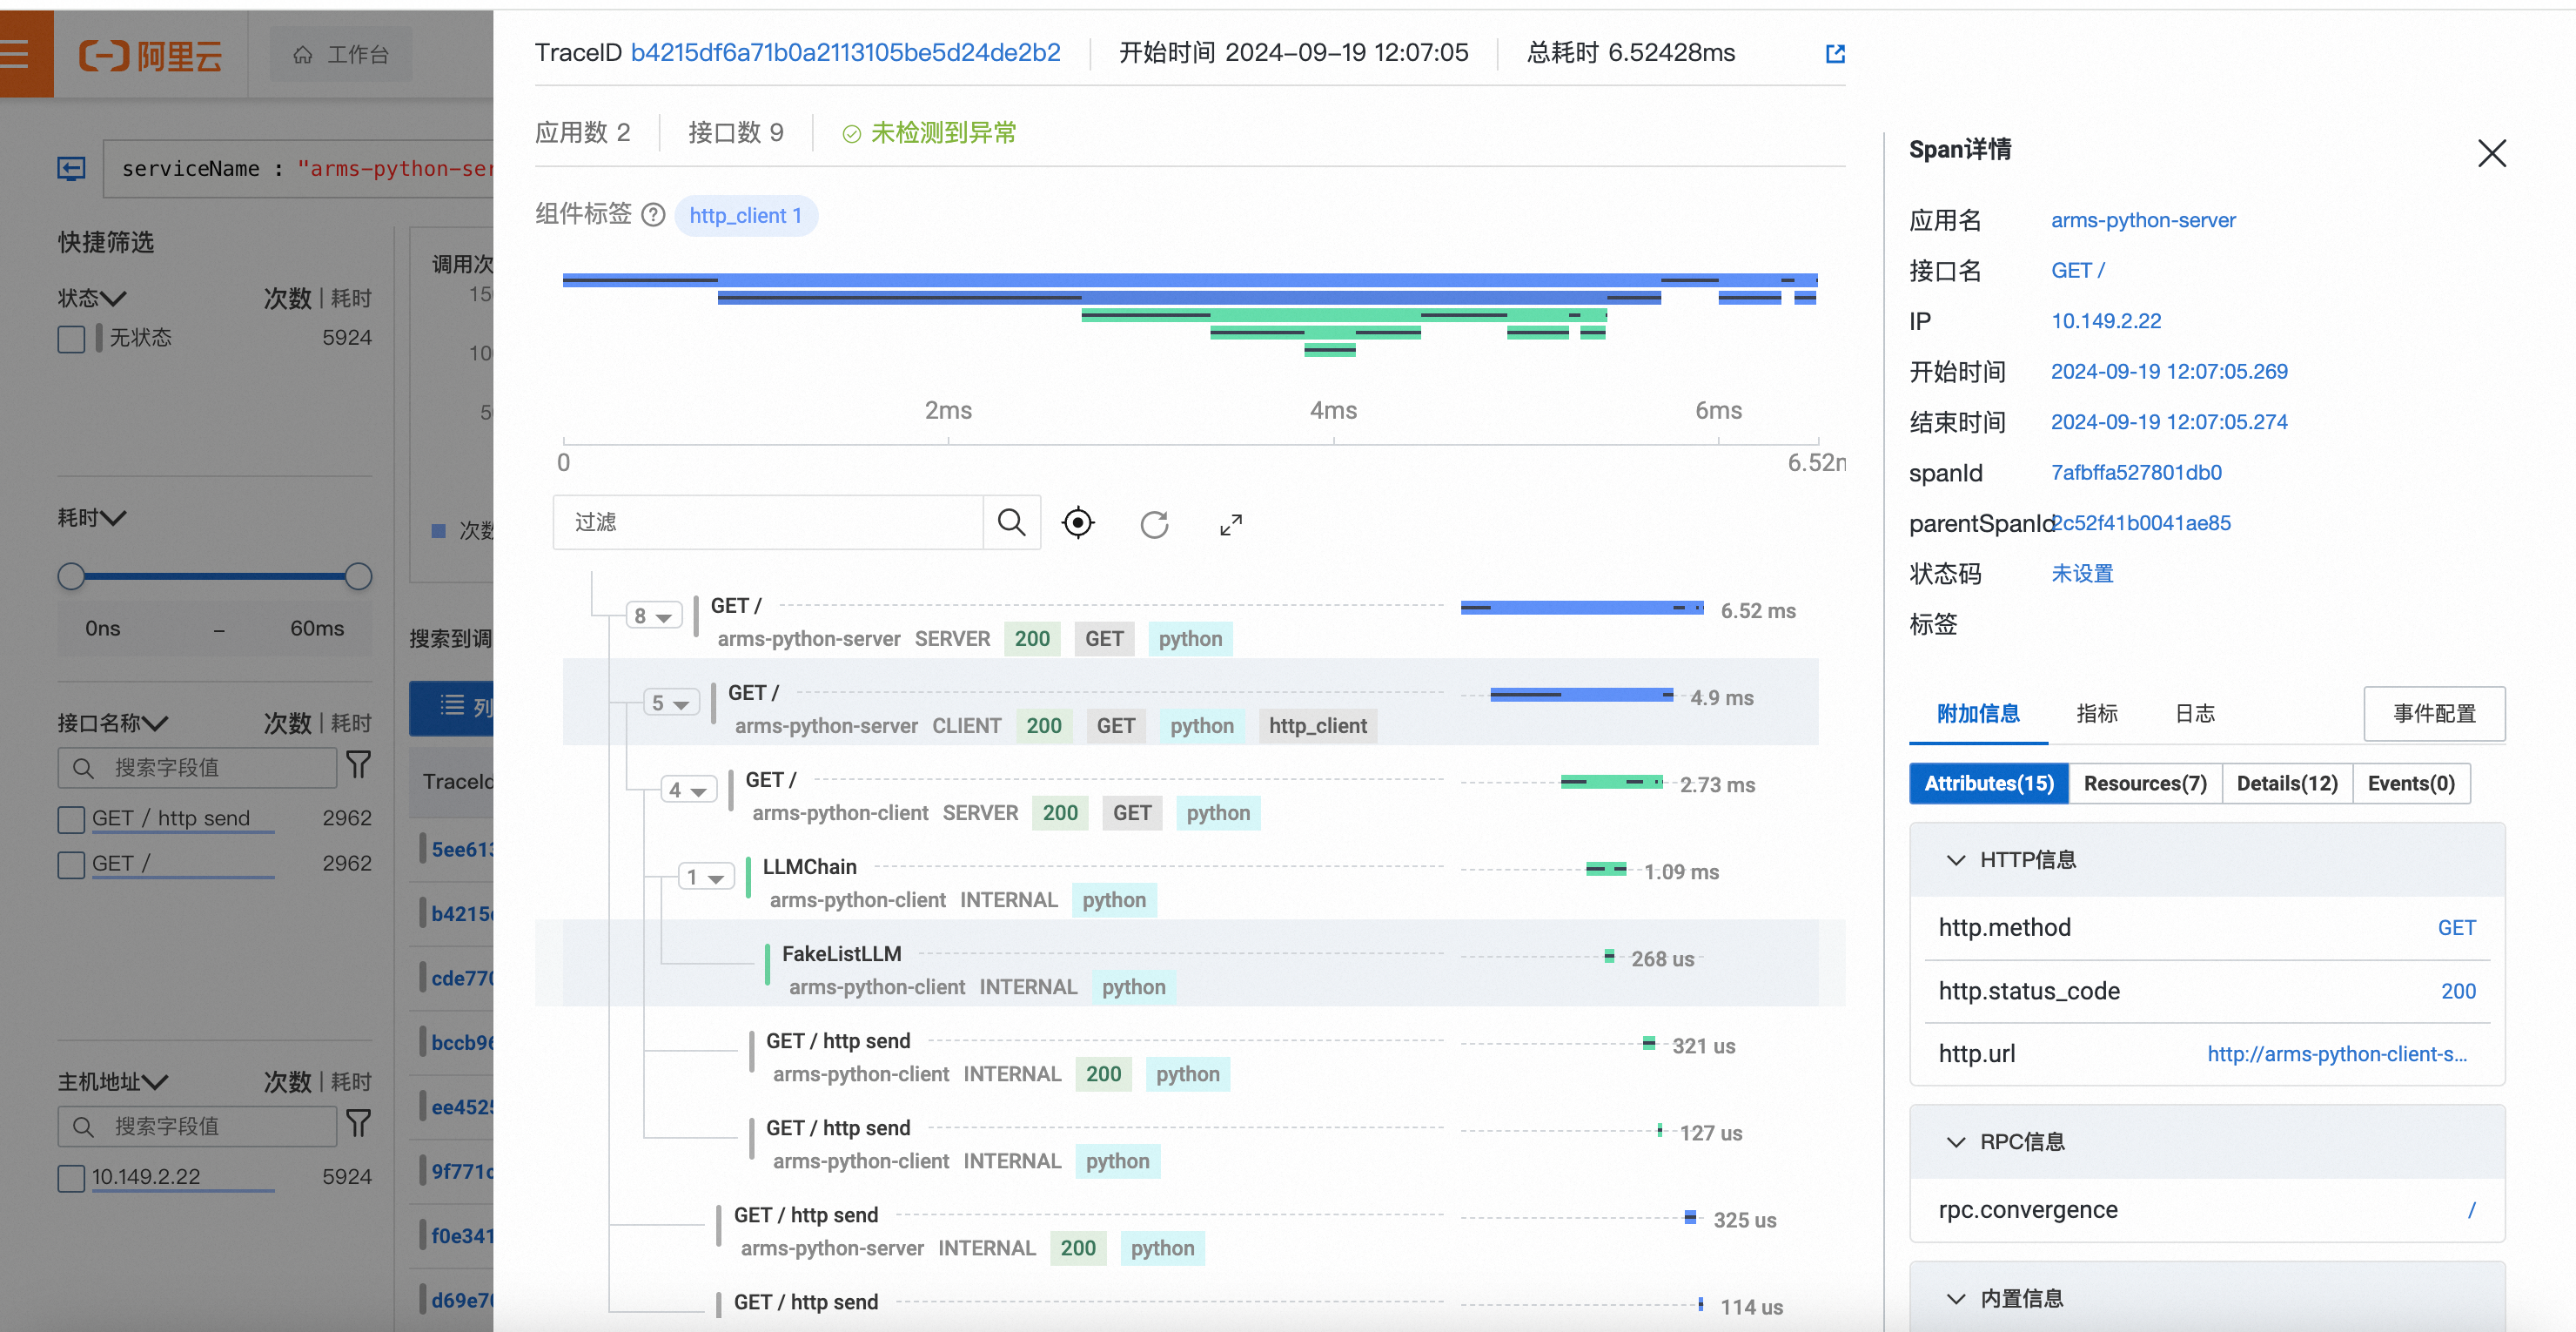
Task: Click the filter search magnifier icon
Action: coord(1011,522)
